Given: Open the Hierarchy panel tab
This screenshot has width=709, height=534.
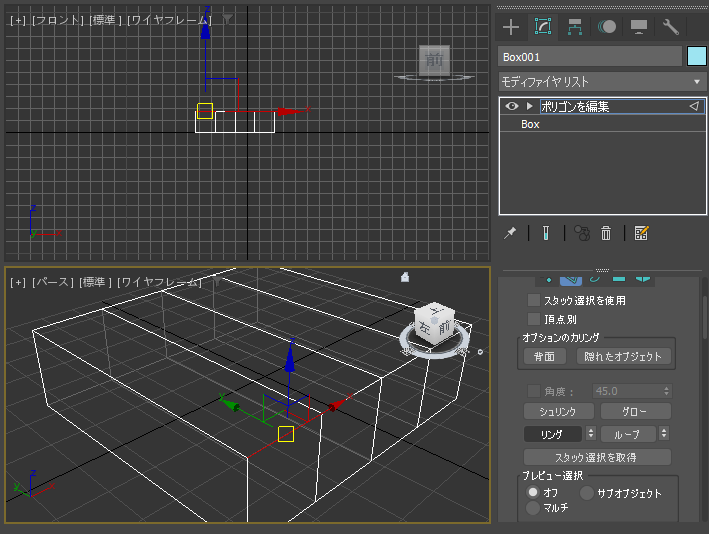Looking at the screenshot, I should (x=575, y=27).
